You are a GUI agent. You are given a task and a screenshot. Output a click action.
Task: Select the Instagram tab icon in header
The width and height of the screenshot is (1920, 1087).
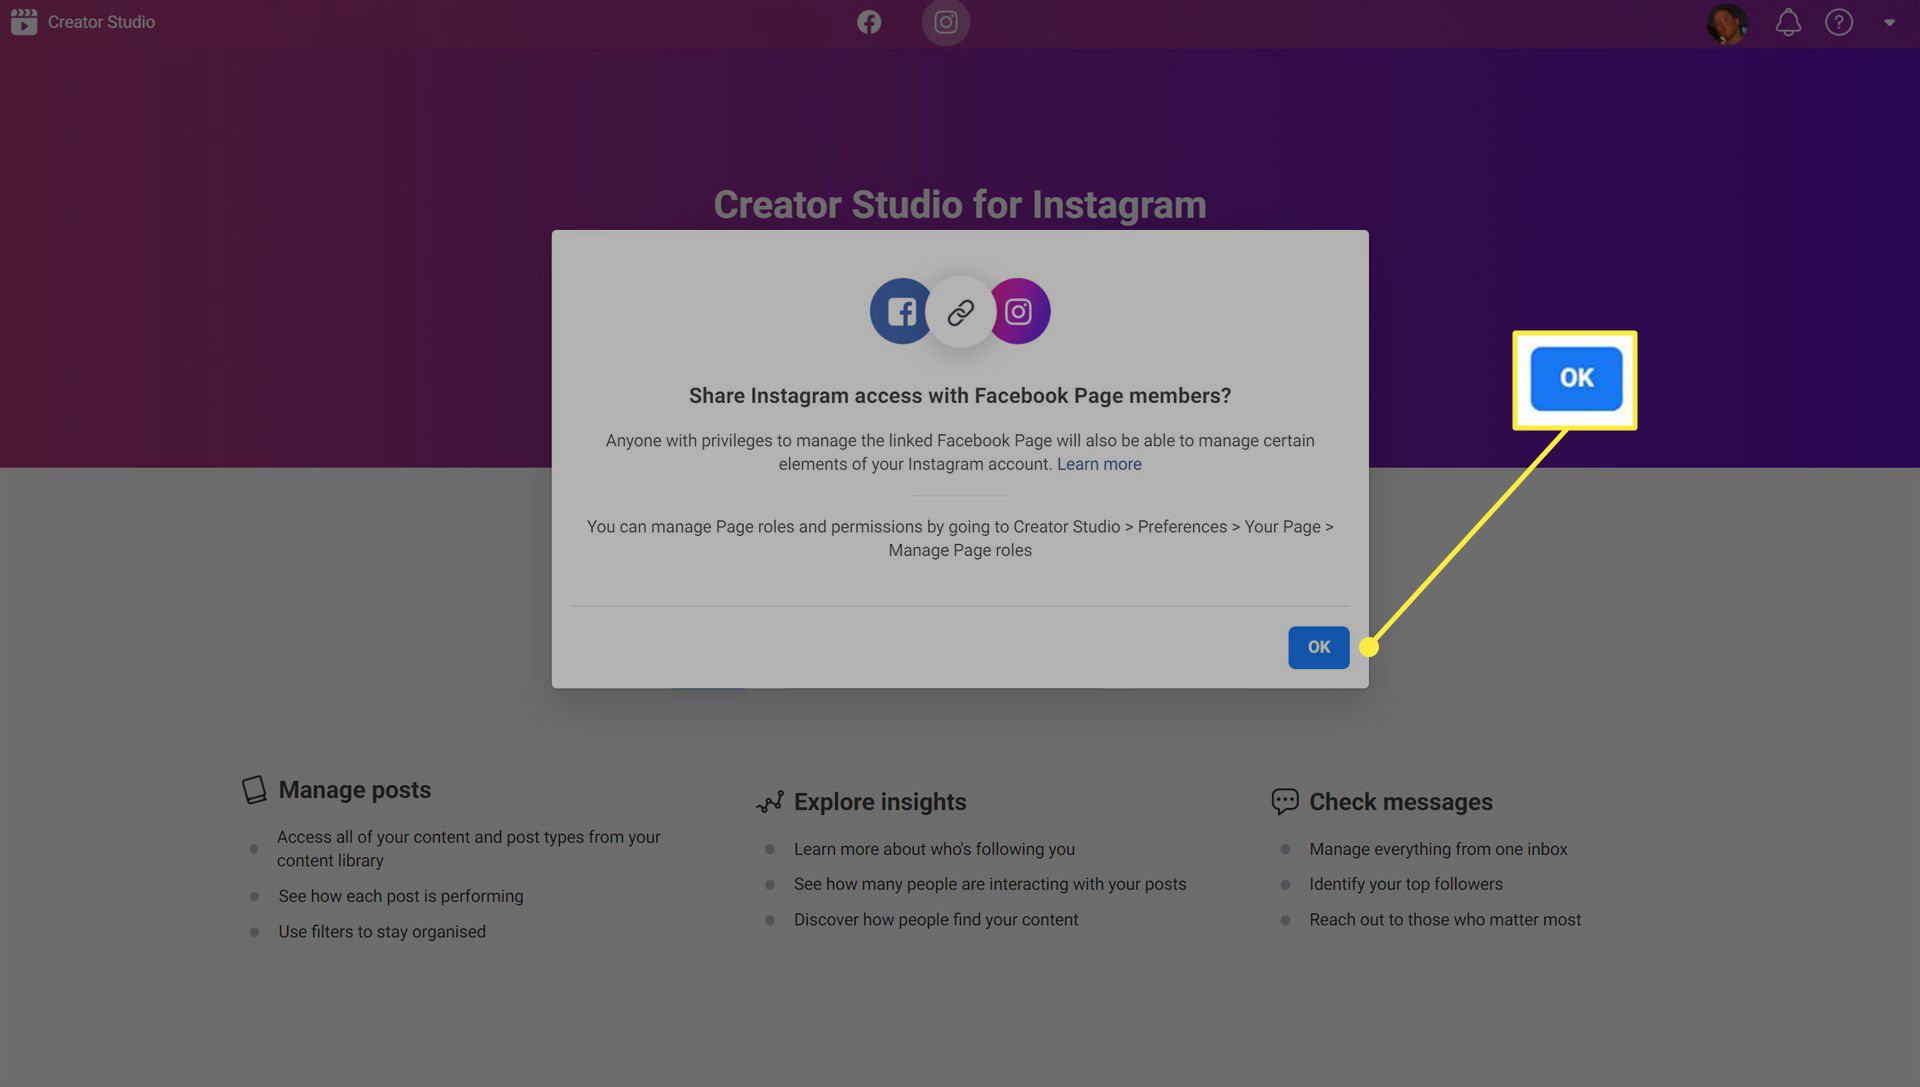point(945,22)
